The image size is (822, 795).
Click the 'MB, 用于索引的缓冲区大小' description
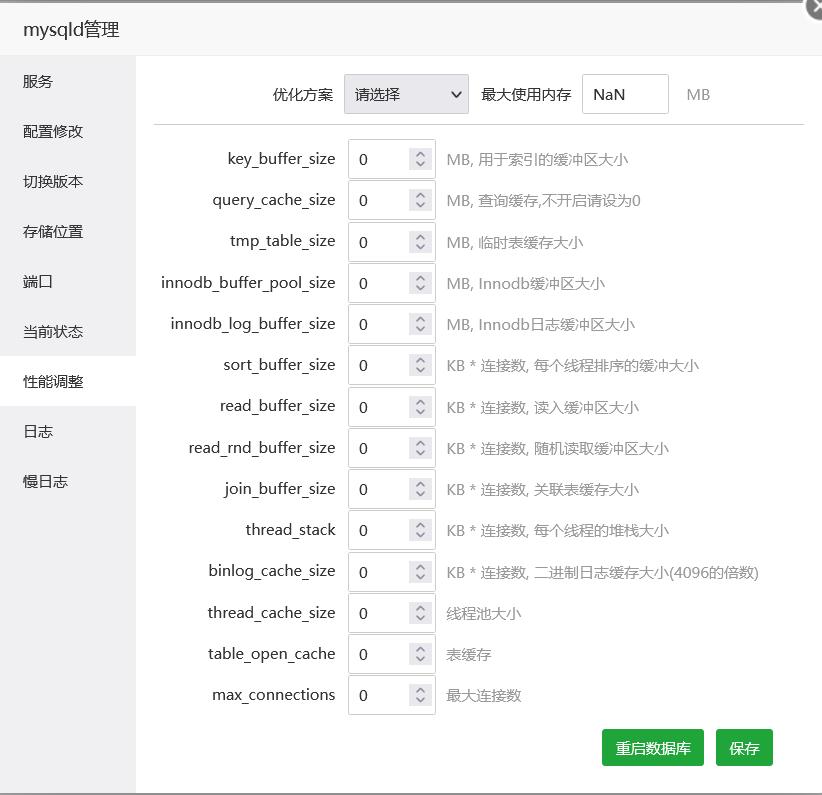pos(537,159)
